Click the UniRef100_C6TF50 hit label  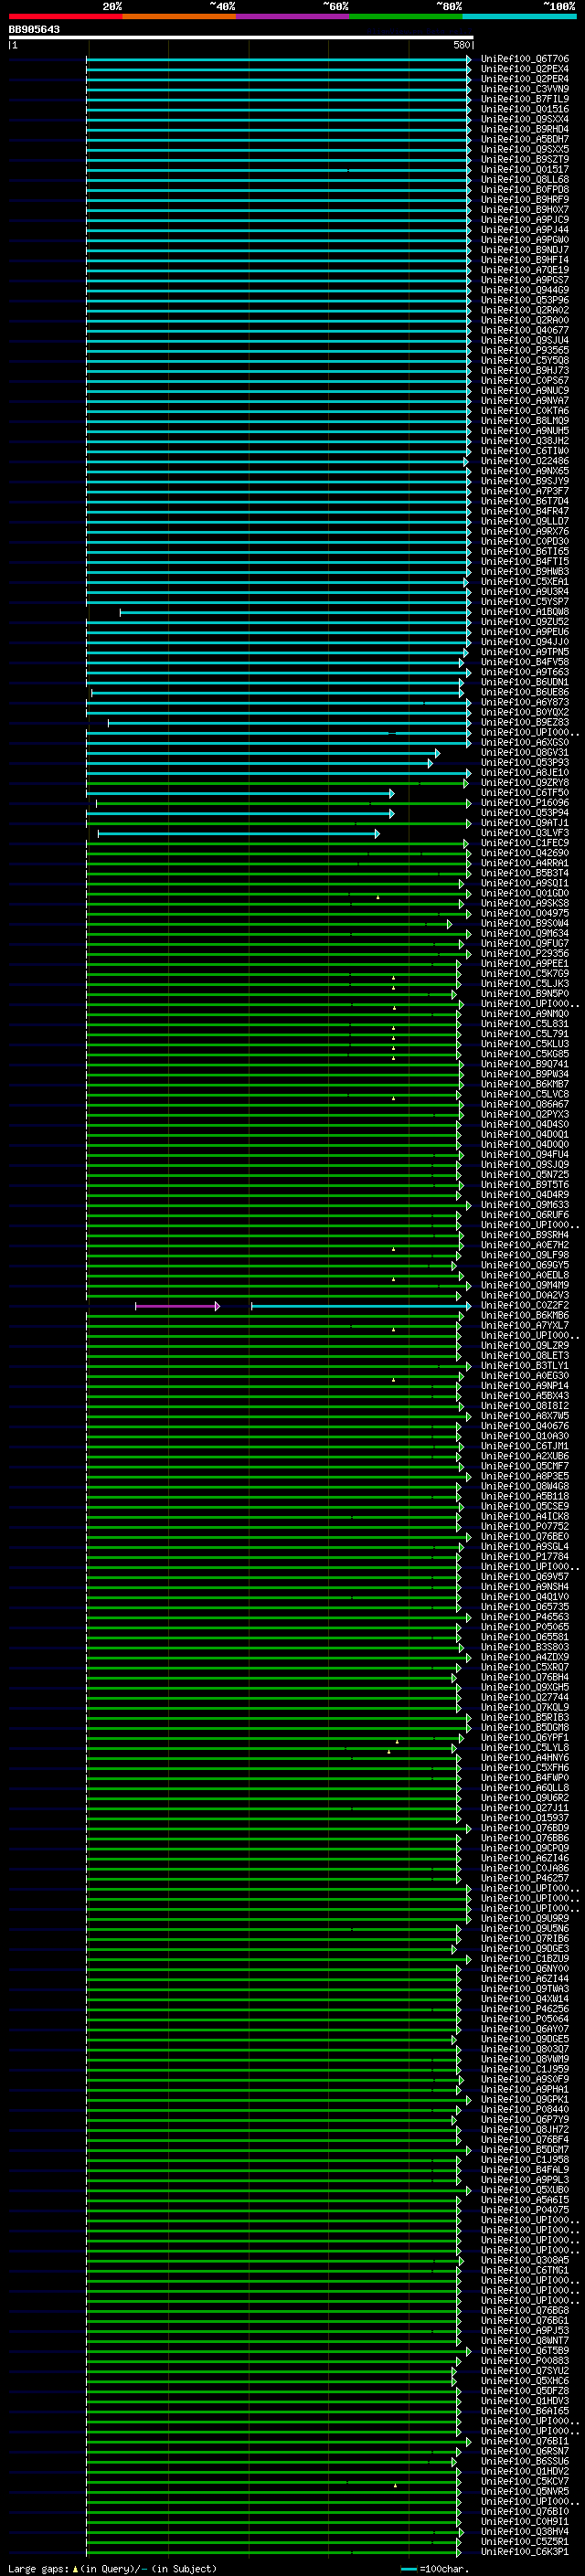(524, 793)
